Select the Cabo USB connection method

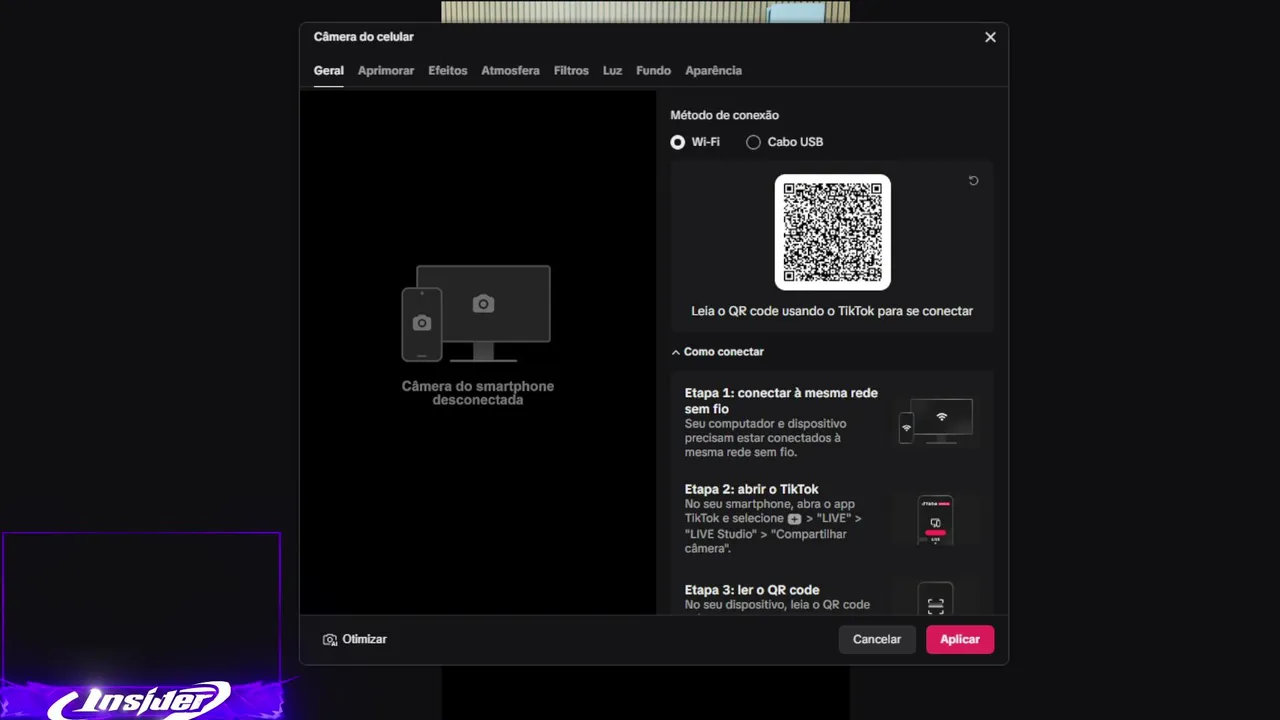(x=785, y=142)
